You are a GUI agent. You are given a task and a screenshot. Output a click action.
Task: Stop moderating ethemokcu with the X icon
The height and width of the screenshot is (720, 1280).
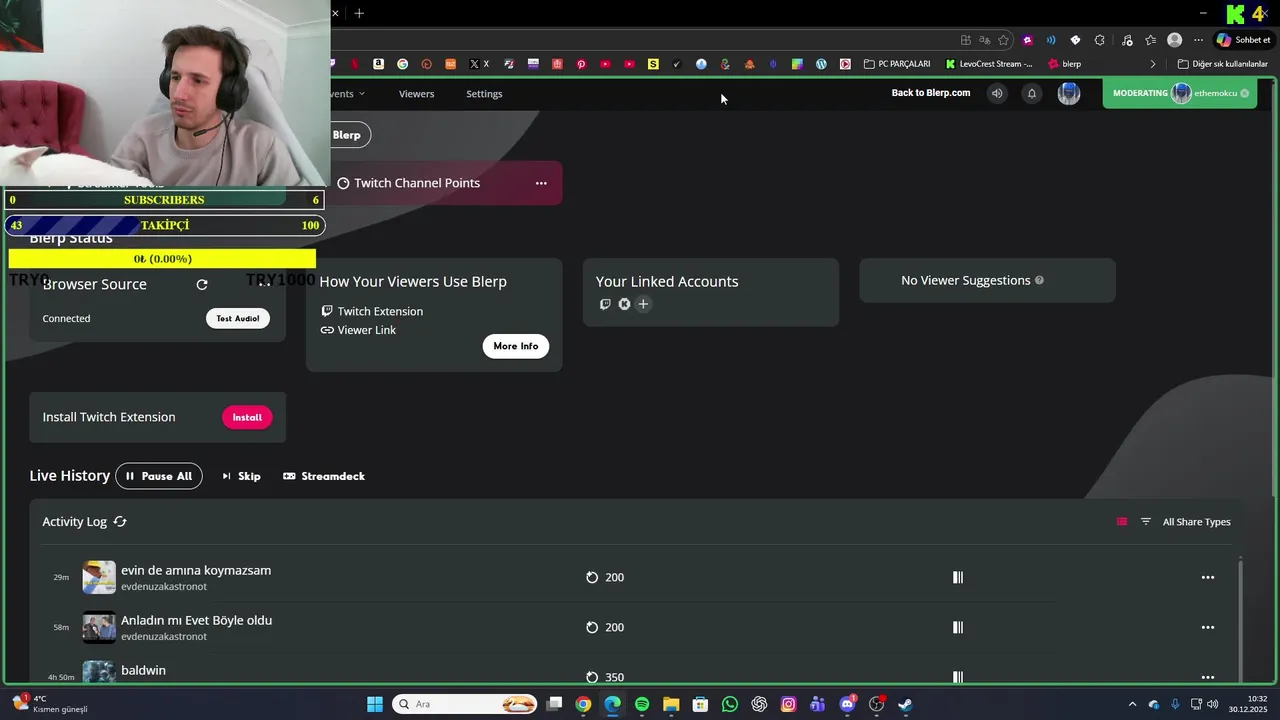click(x=1245, y=93)
